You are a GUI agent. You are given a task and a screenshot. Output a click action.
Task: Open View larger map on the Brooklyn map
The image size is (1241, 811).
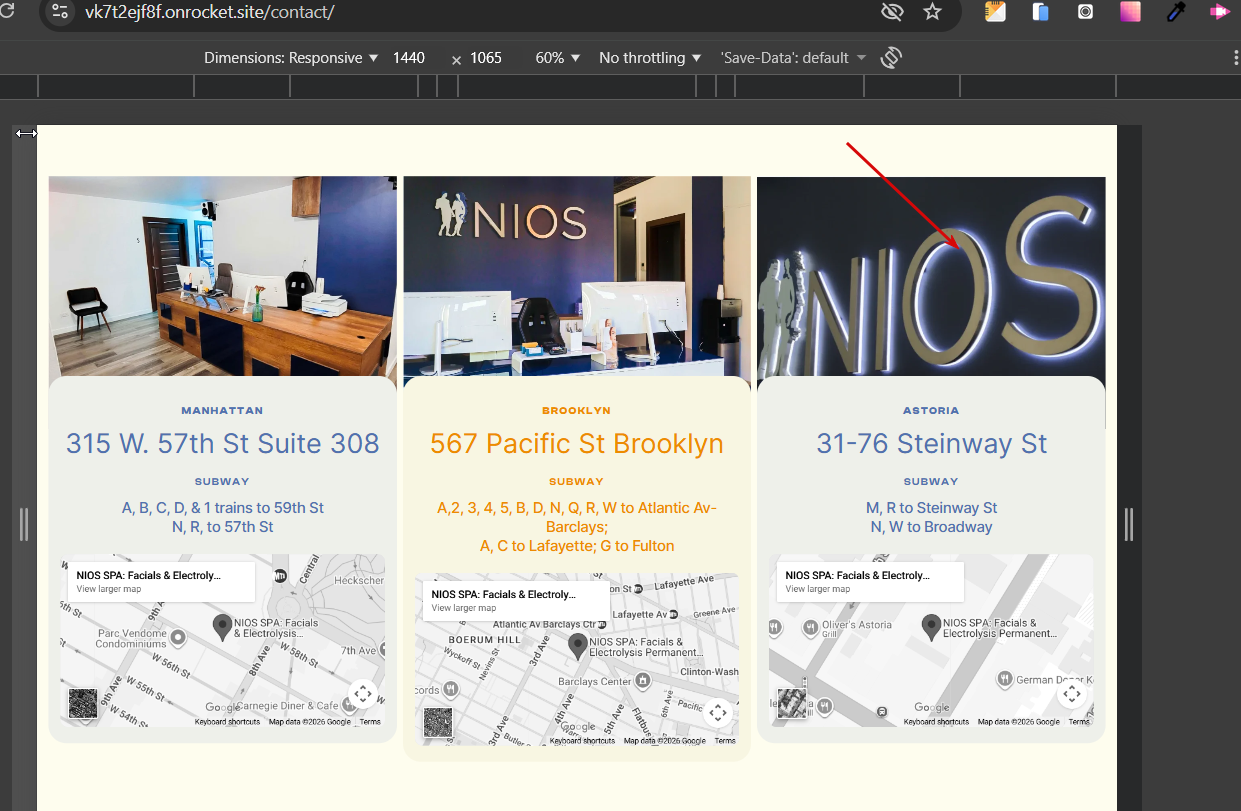pyautogui.click(x=464, y=608)
